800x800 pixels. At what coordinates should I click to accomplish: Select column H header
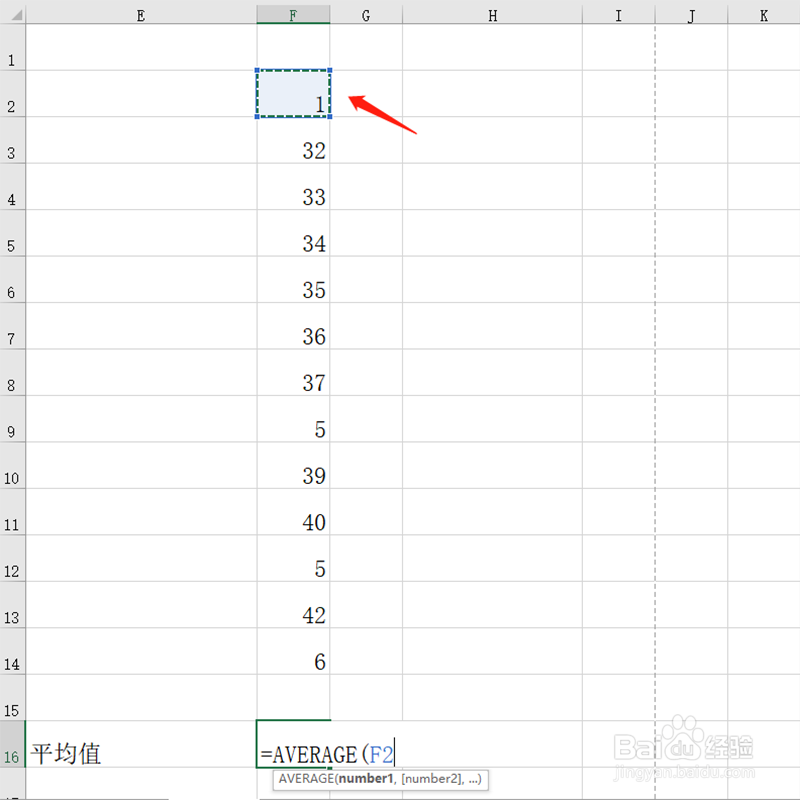(x=492, y=15)
